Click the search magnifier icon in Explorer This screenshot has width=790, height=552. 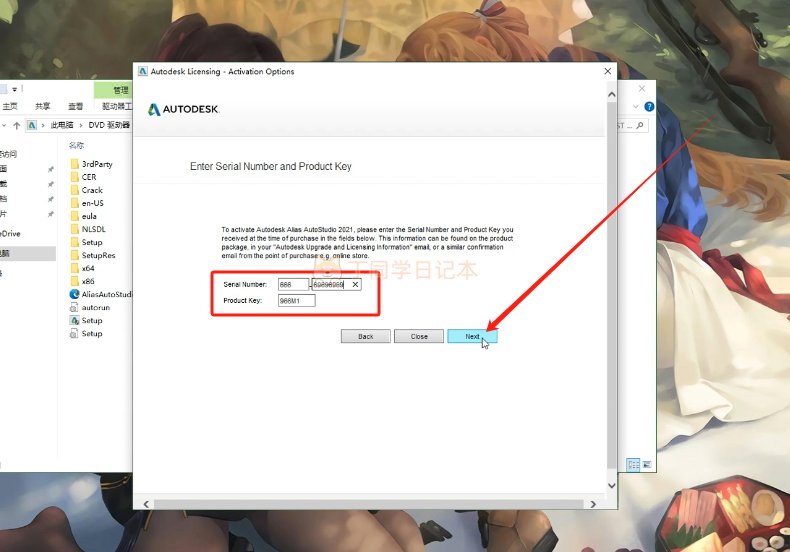[640, 125]
